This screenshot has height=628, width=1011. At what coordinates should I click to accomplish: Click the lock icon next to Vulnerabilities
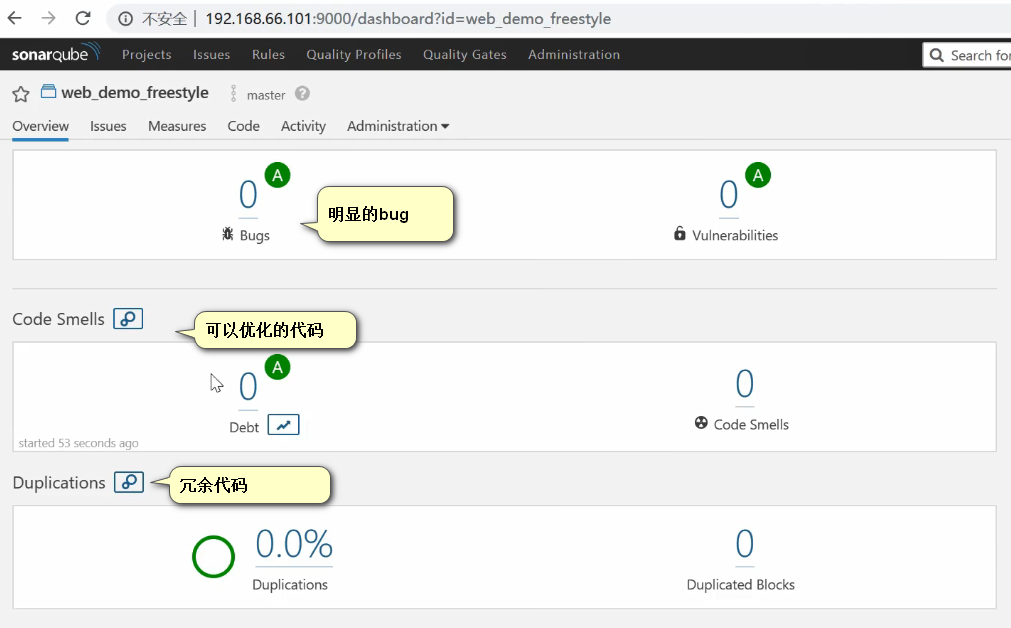pos(680,233)
